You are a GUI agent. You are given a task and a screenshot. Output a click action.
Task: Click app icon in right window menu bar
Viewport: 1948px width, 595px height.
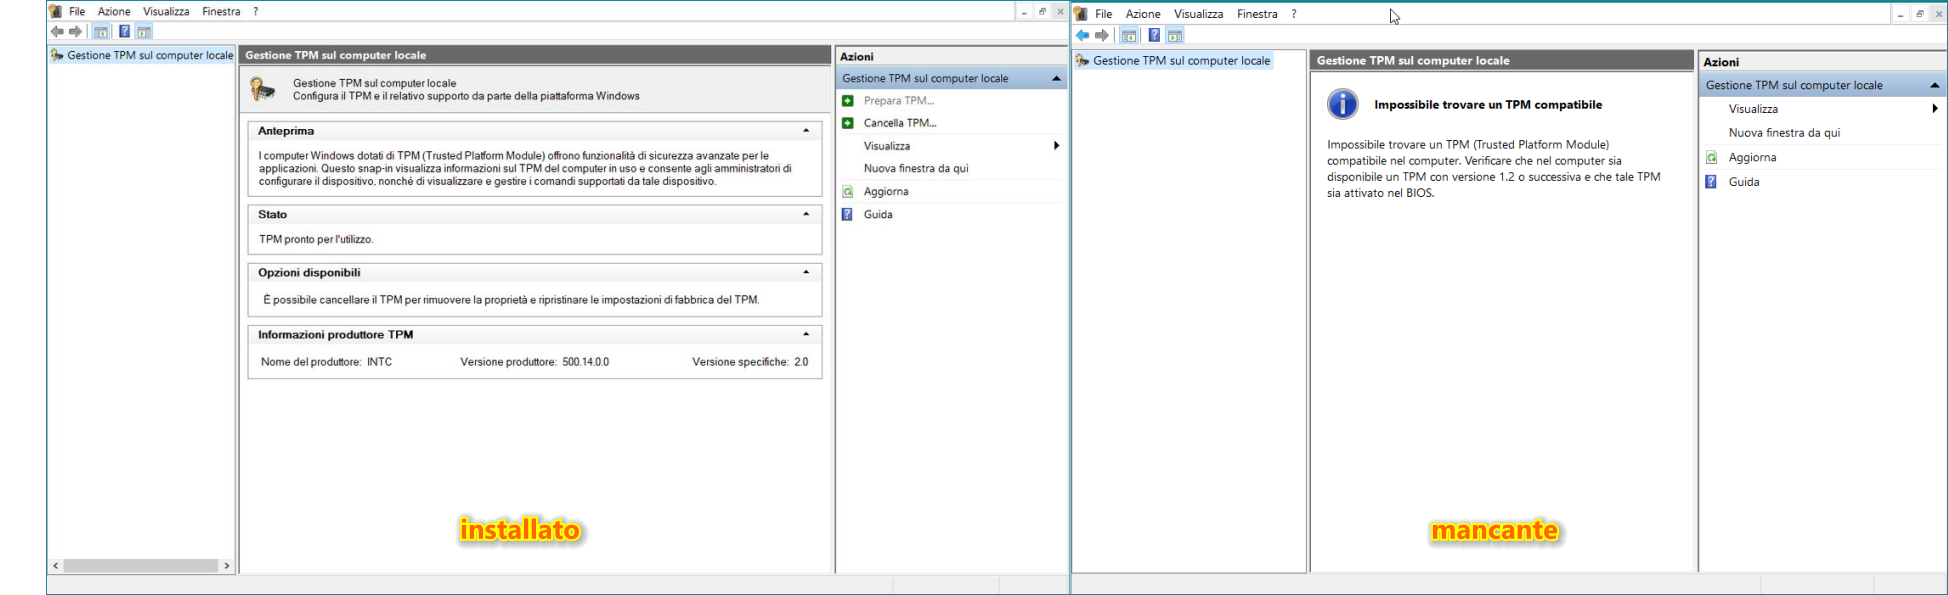[x=1081, y=14]
